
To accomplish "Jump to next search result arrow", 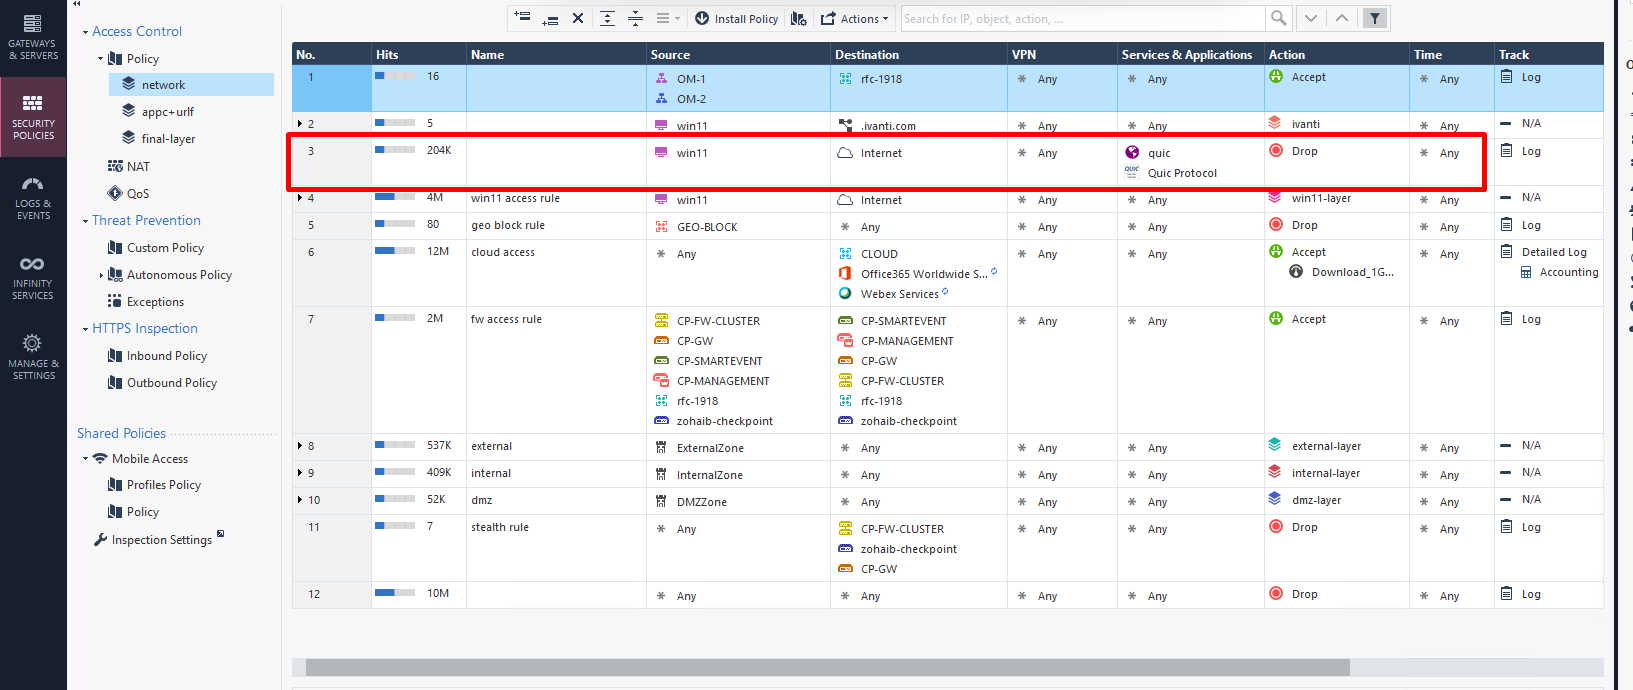I will coord(1311,18).
